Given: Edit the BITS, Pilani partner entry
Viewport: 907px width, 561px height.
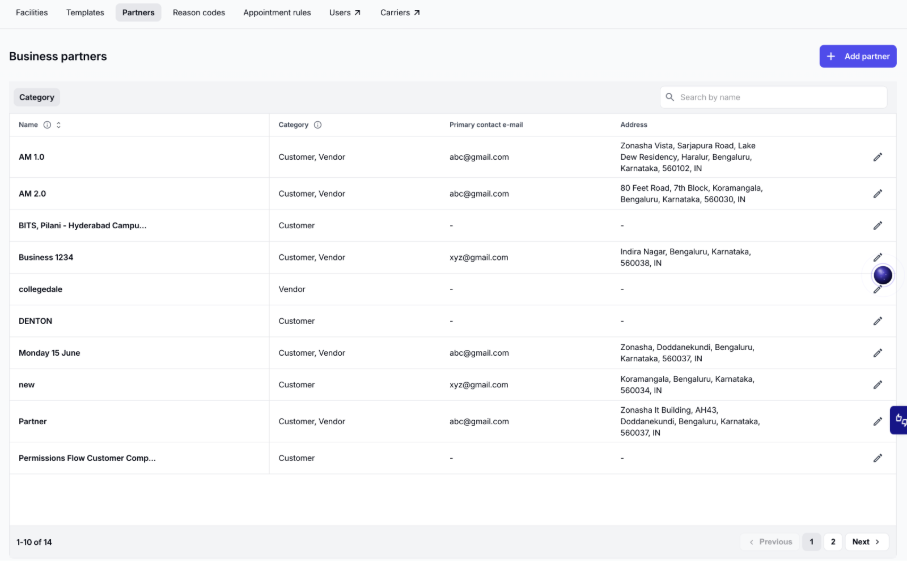Looking at the screenshot, I should pyautogui.click(x=877, y=226).
